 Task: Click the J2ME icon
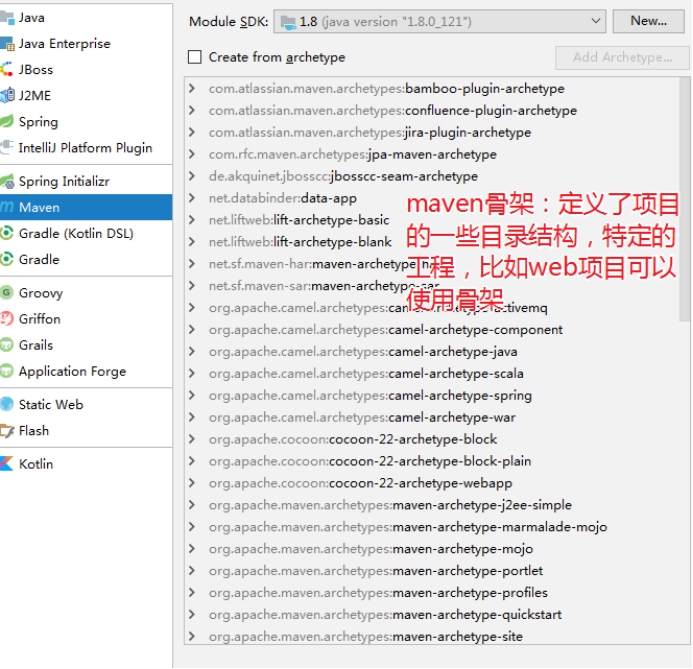(x=7, y=95)
